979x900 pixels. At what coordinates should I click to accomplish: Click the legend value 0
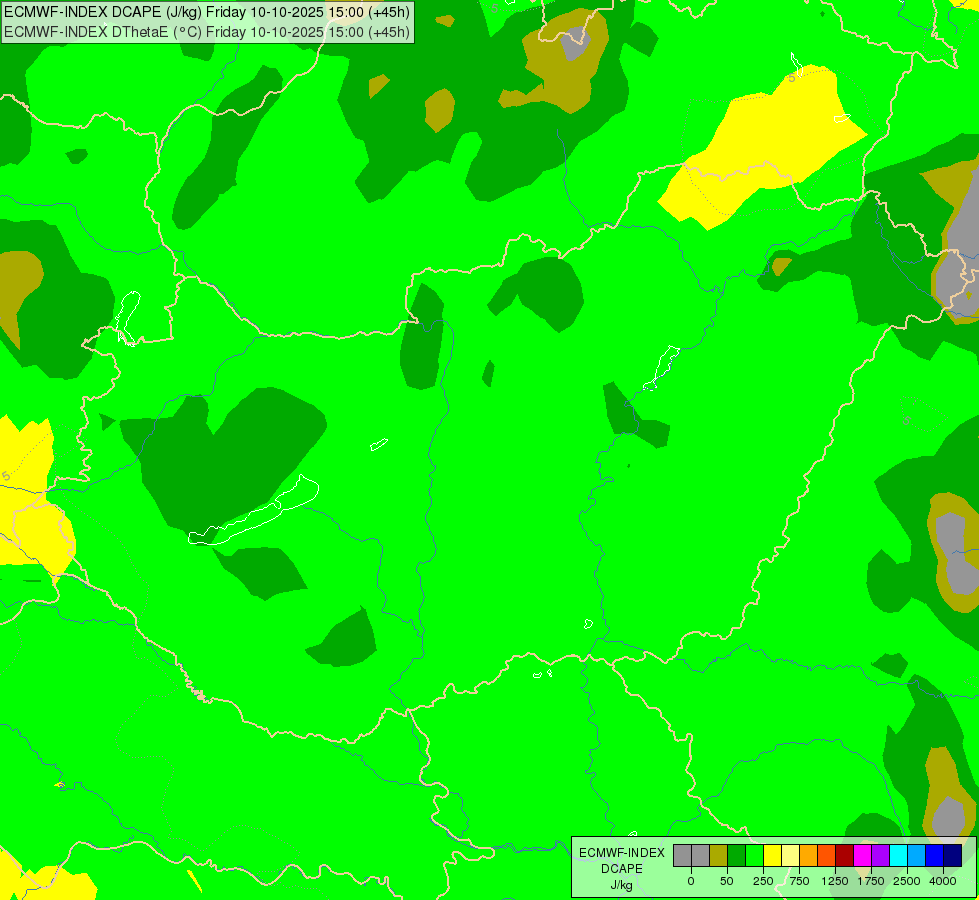point(691,881)
